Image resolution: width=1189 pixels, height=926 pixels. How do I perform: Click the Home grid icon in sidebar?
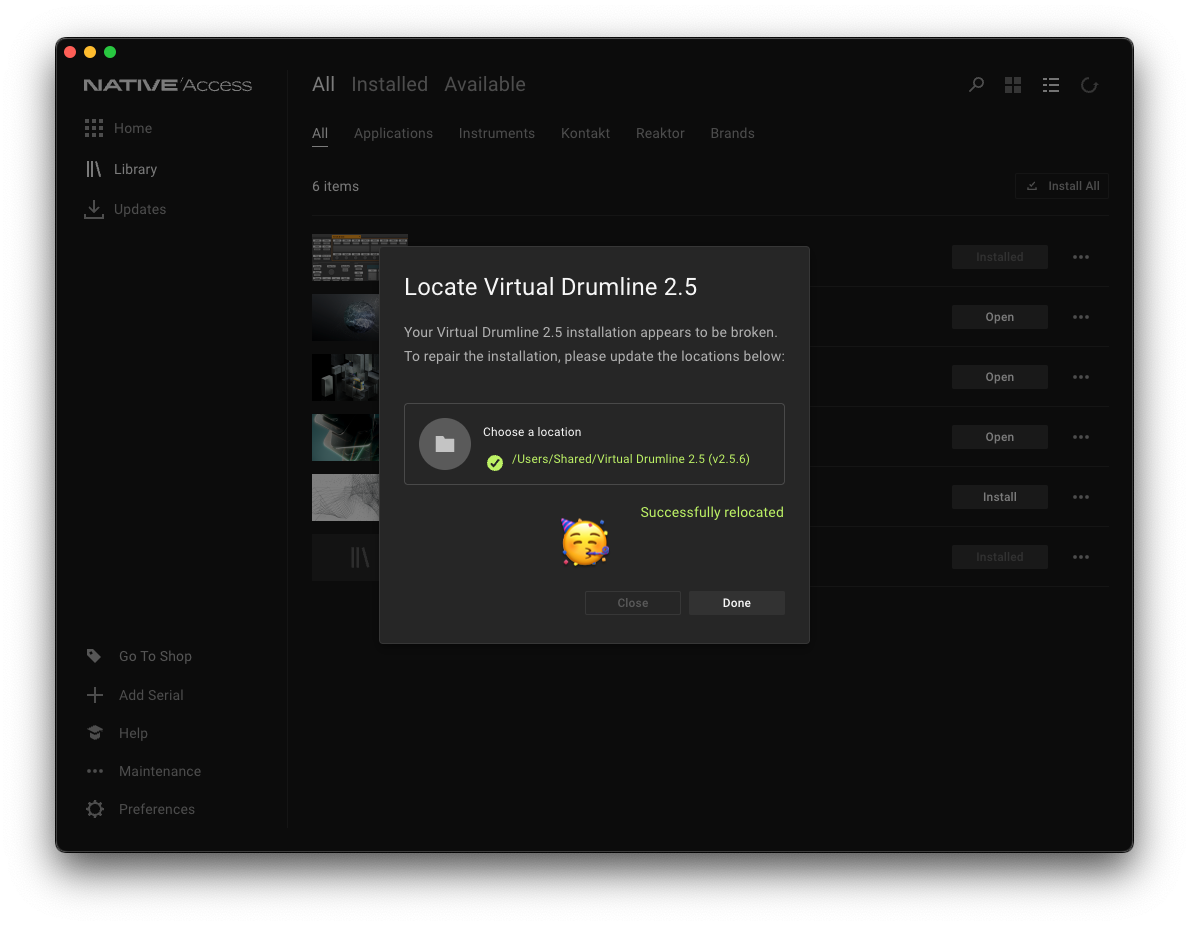pyautogui.click(x=94, y=128)
